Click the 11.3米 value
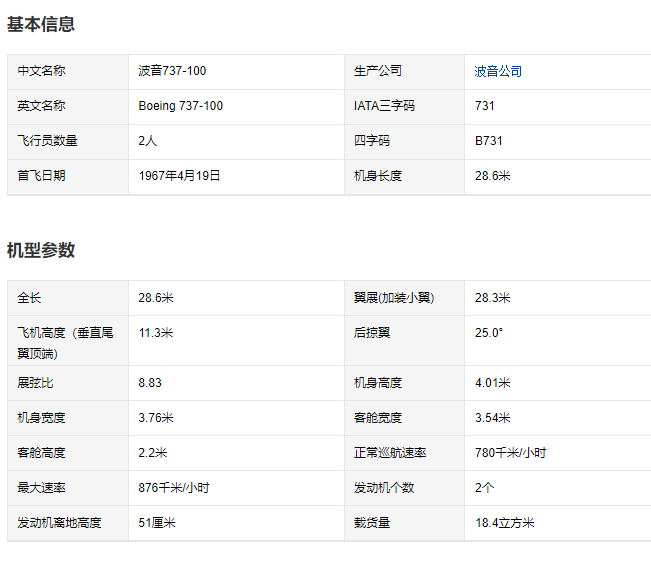Viewport: 651px width, 565px height. (x=156, y=333)
